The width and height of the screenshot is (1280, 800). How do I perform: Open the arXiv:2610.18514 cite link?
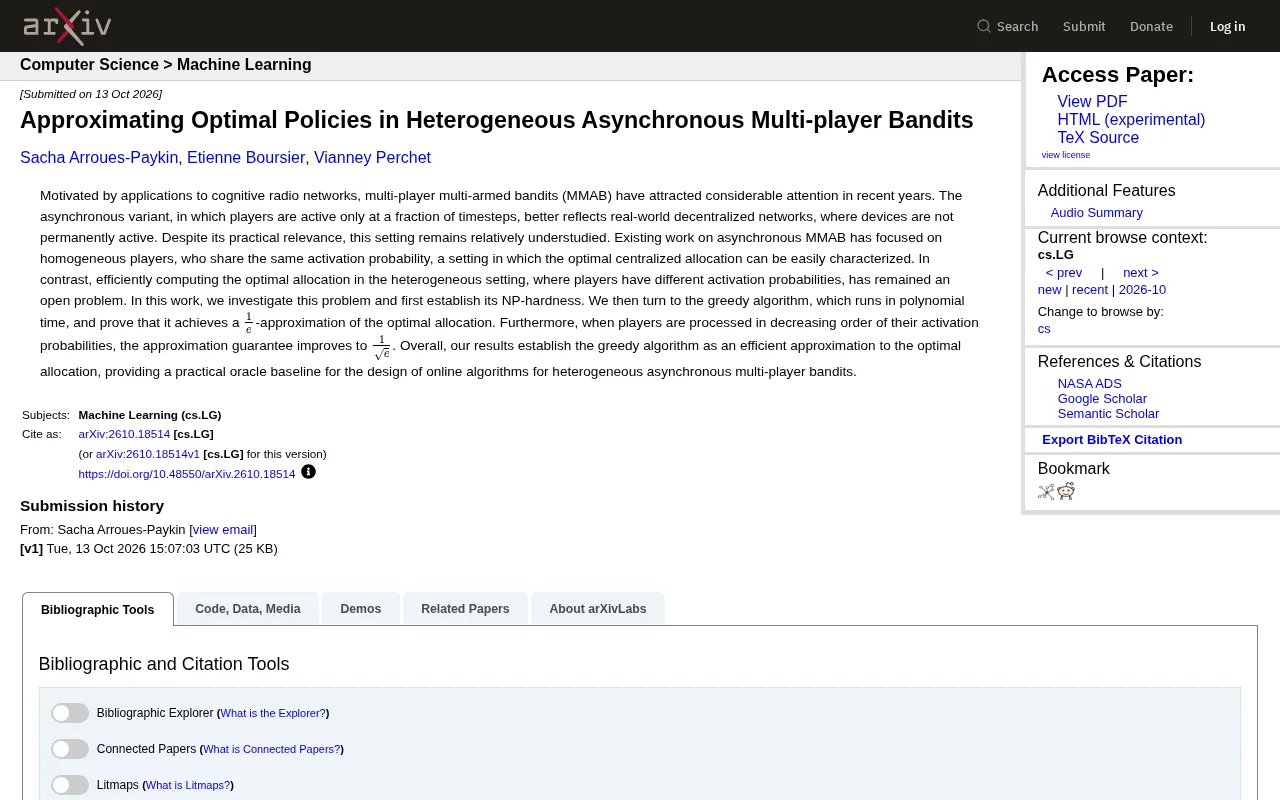(x=124, y=434)
